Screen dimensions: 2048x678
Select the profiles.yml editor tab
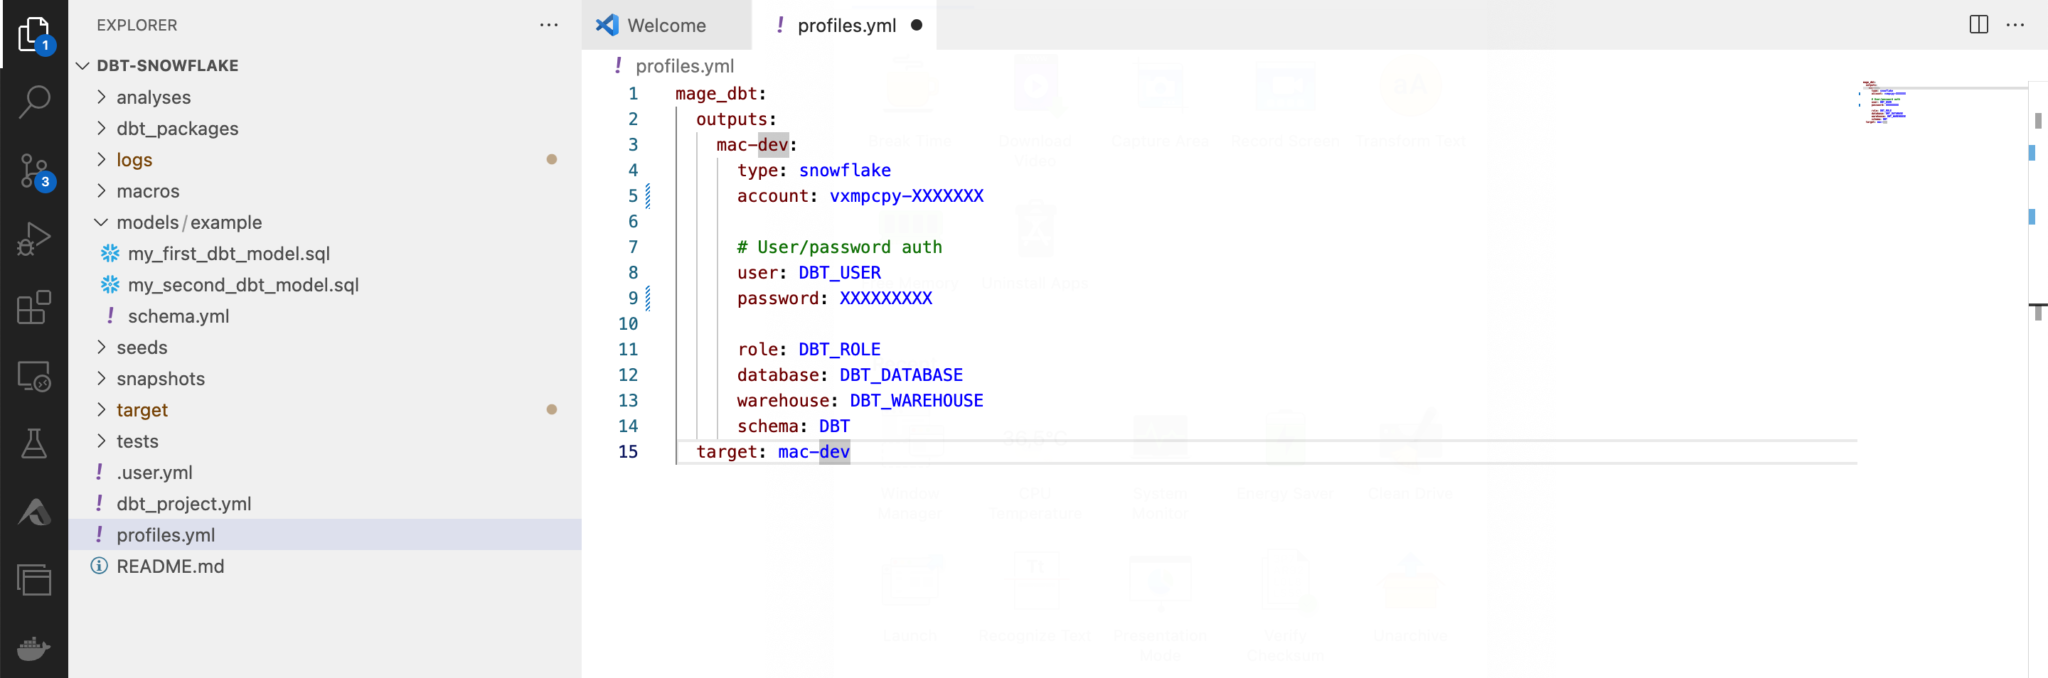[845, 25]
